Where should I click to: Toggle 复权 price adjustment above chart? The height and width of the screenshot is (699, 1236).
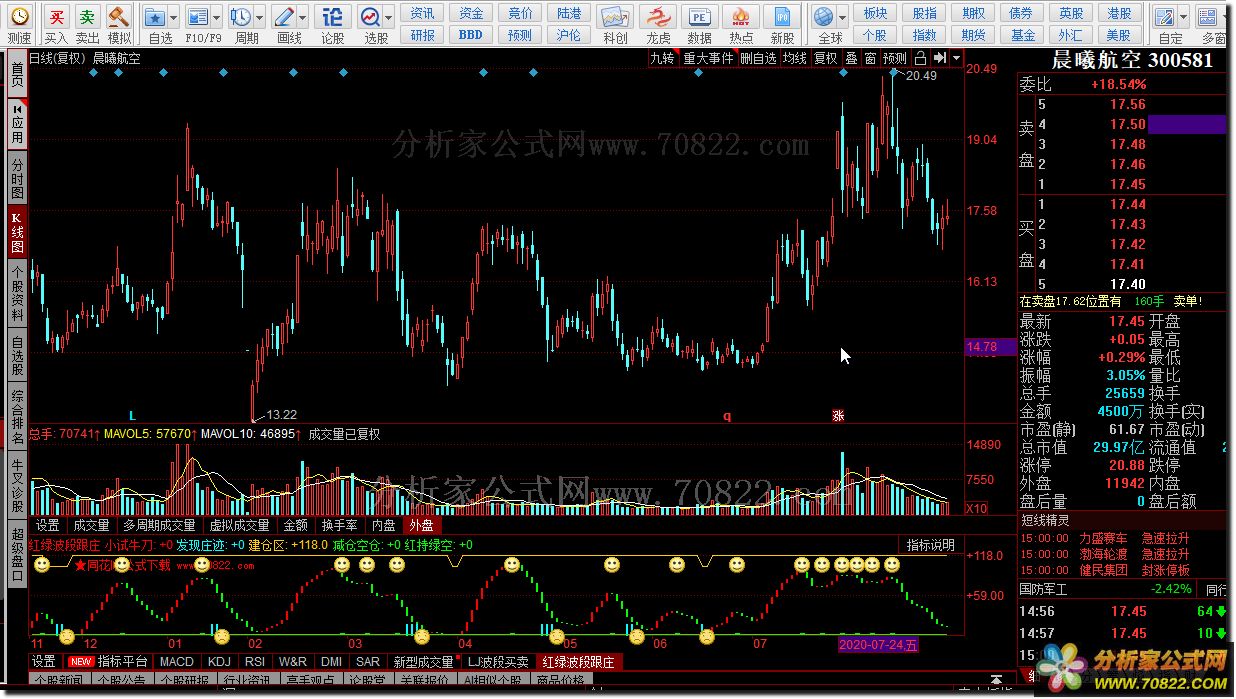[x=825, y=58]
